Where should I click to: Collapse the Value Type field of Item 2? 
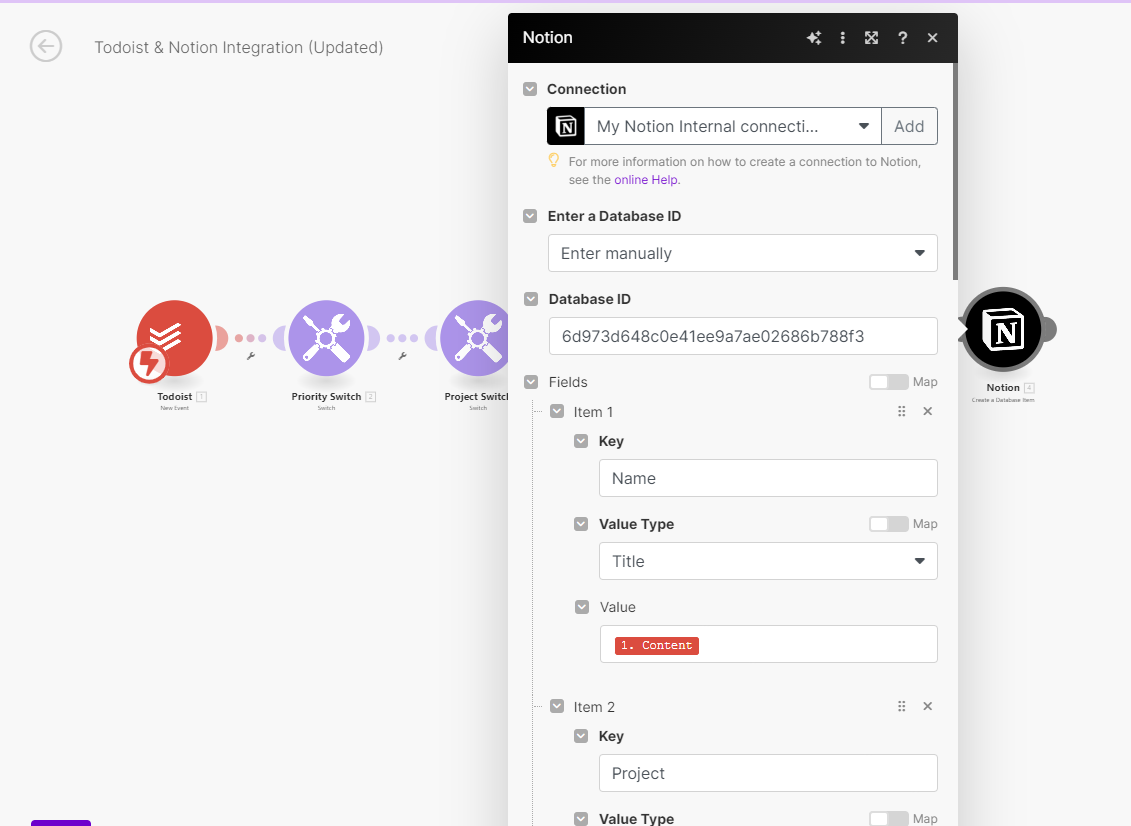pos(581,818)
